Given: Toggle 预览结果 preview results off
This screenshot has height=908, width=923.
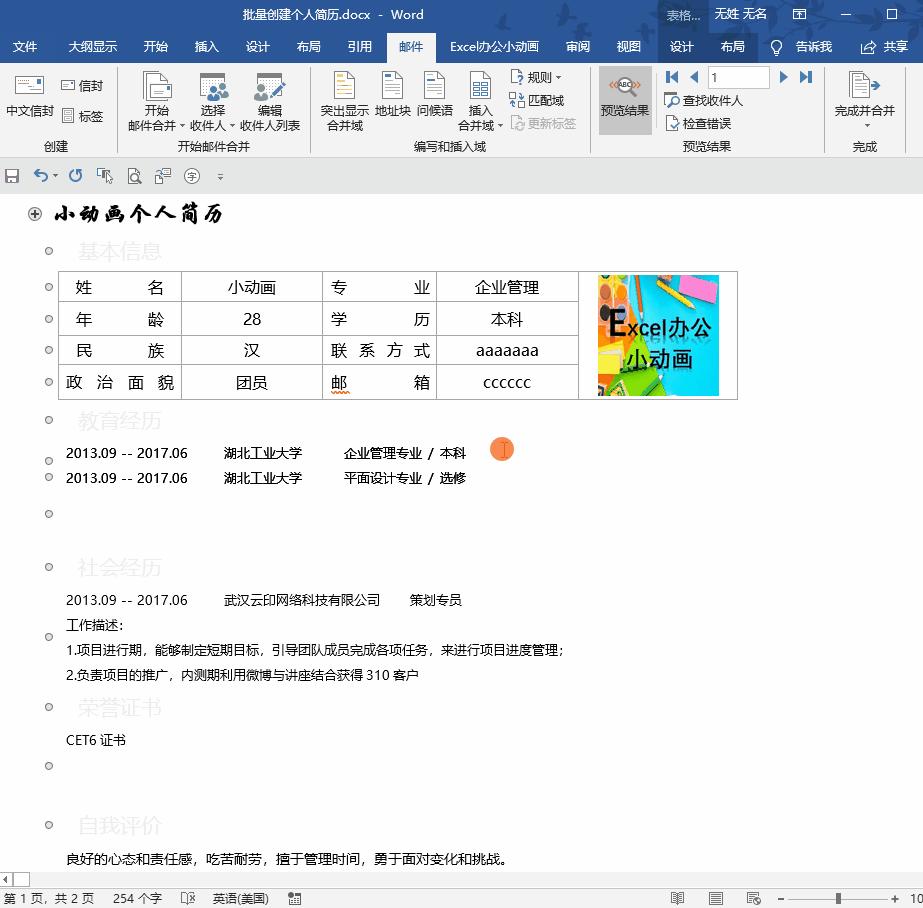Looking at the screenshot, I should [625, 100].
